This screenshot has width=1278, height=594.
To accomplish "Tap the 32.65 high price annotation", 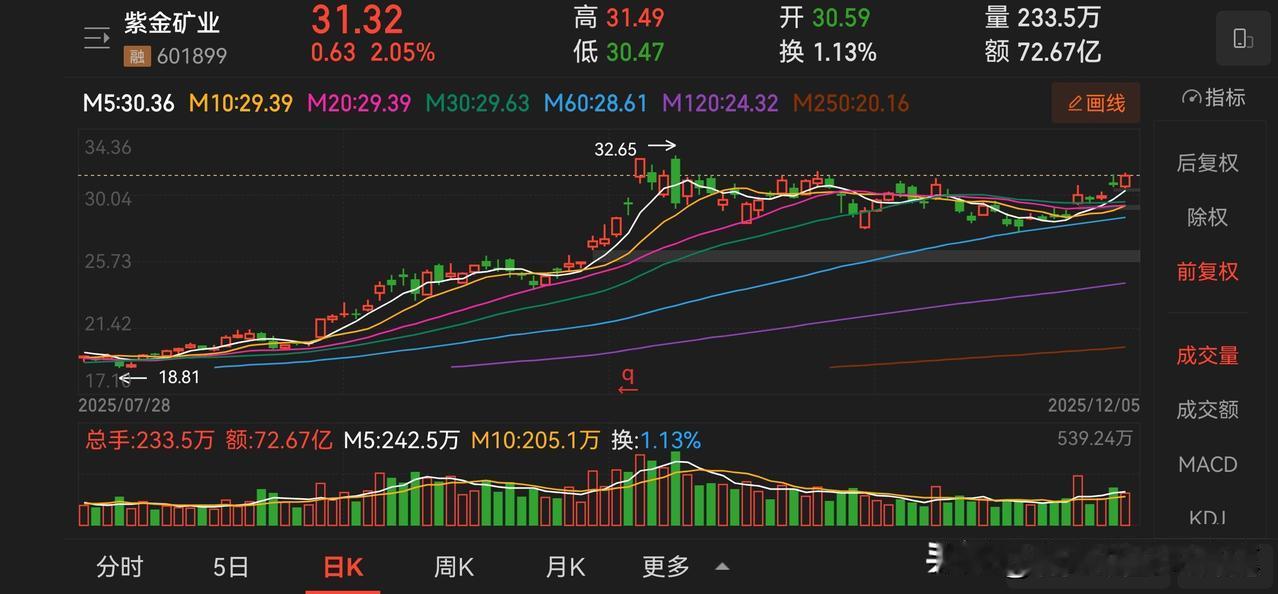I will tap(615, 149).
